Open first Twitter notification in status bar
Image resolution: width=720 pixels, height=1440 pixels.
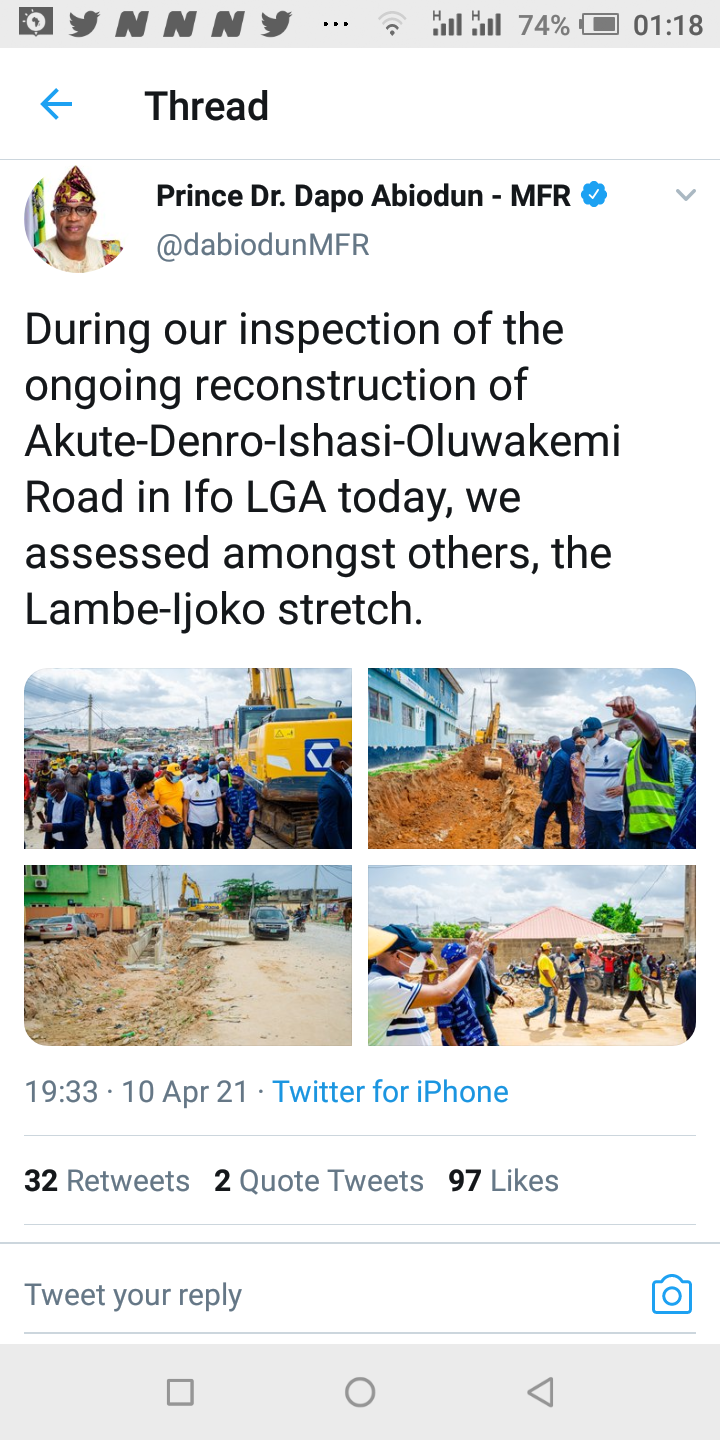point(85,24)
